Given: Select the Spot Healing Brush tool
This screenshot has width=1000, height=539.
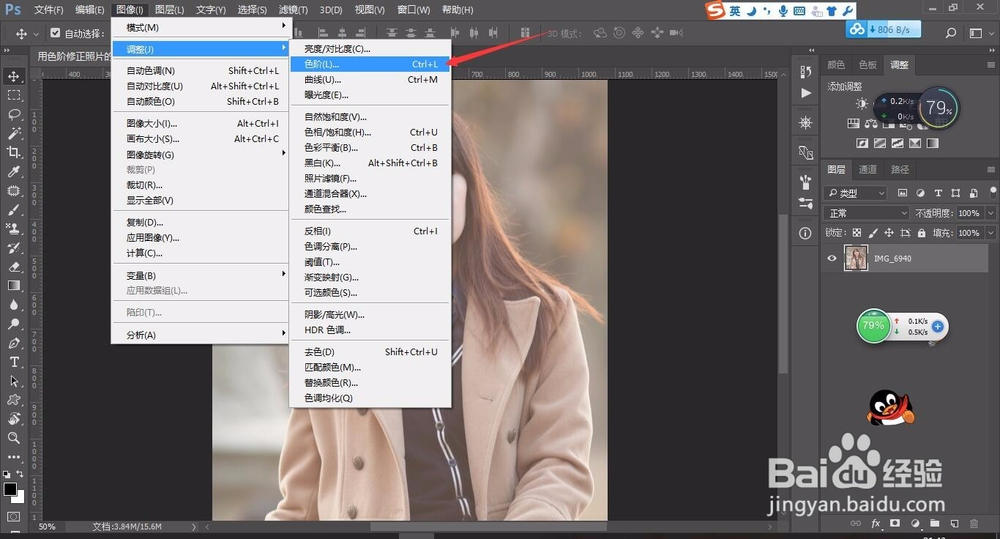Looking at the screenshot, I should click(13, 190).
